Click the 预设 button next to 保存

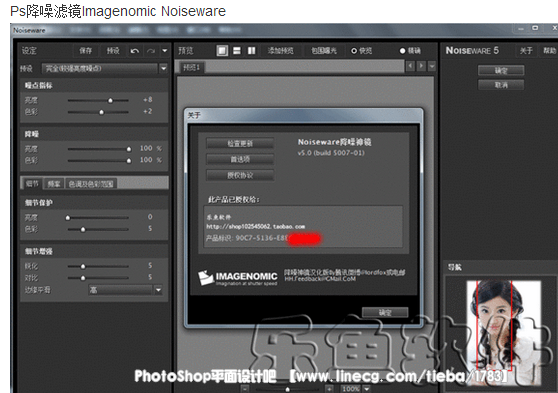click(113, 51)
